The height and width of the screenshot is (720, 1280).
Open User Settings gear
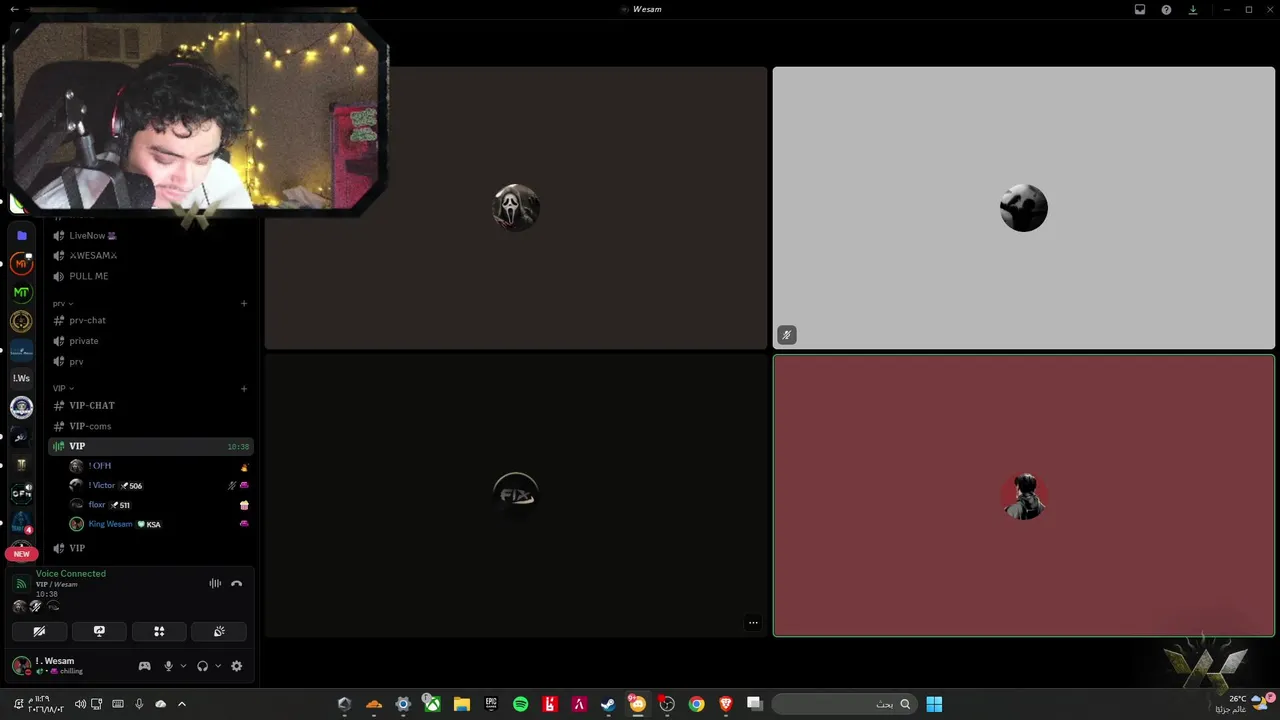236,666
